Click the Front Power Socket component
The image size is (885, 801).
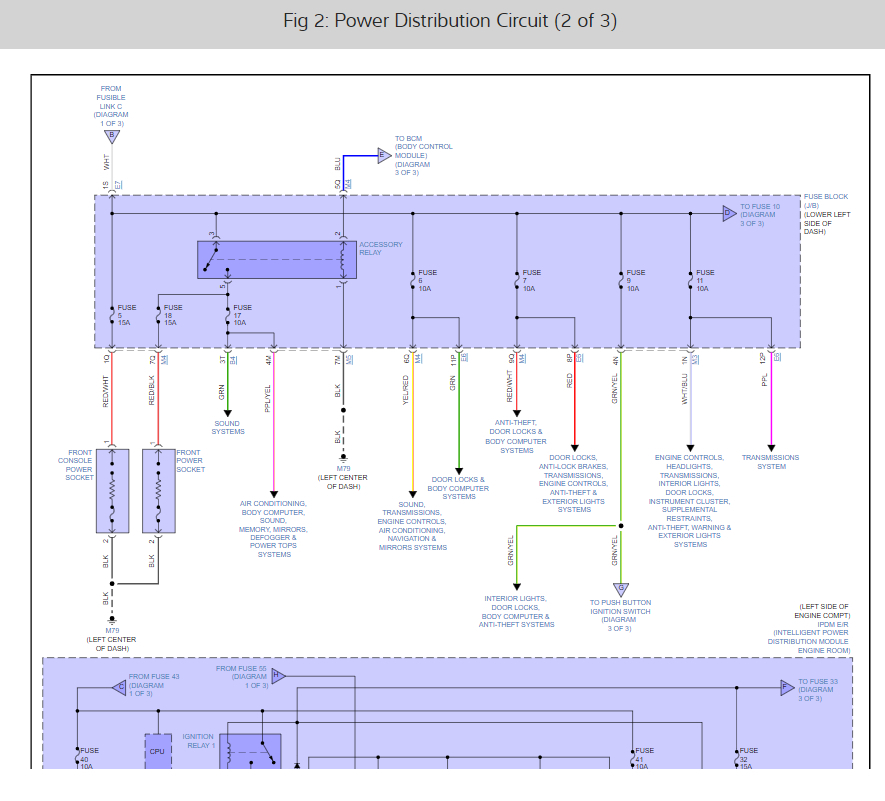tap(158, 490)
